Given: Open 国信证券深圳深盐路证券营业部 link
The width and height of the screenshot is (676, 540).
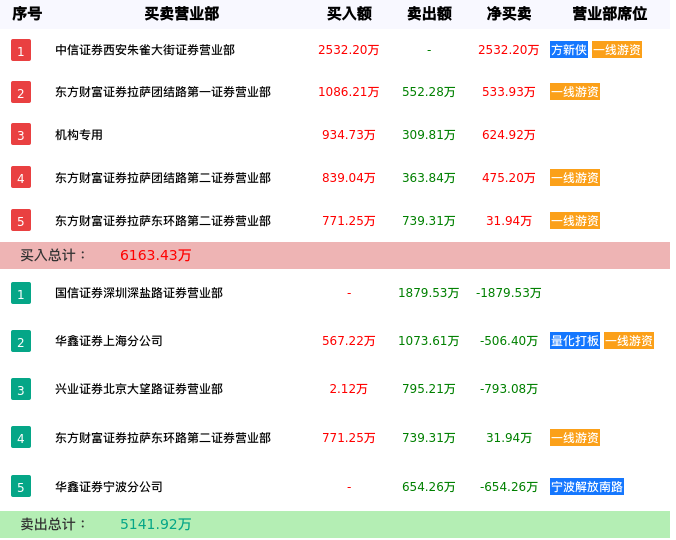Looking at the screenshot, I should click(139, 293).
